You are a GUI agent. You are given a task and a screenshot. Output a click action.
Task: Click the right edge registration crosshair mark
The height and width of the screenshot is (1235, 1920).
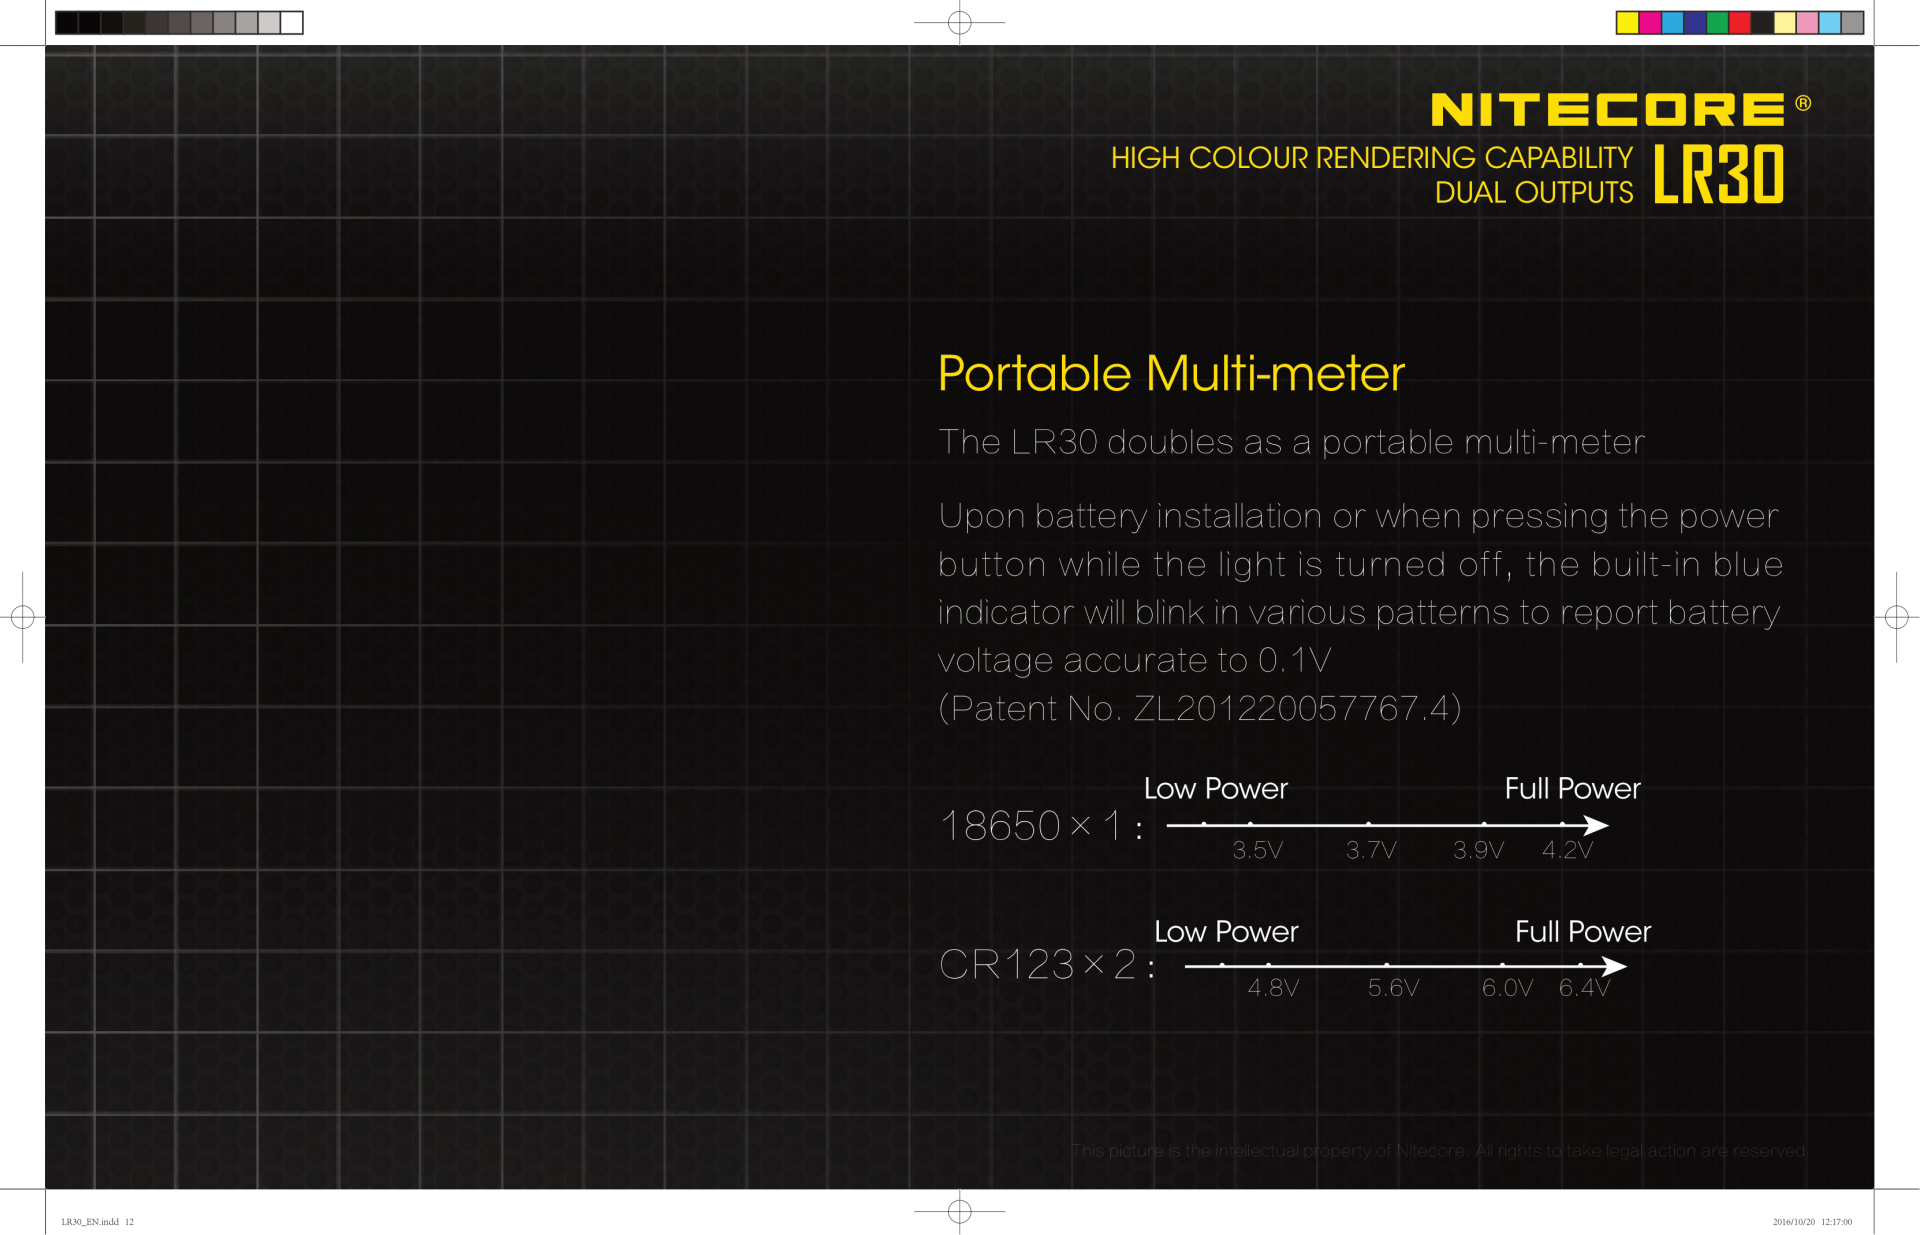pyautogui.click(x=1896, y=617)
